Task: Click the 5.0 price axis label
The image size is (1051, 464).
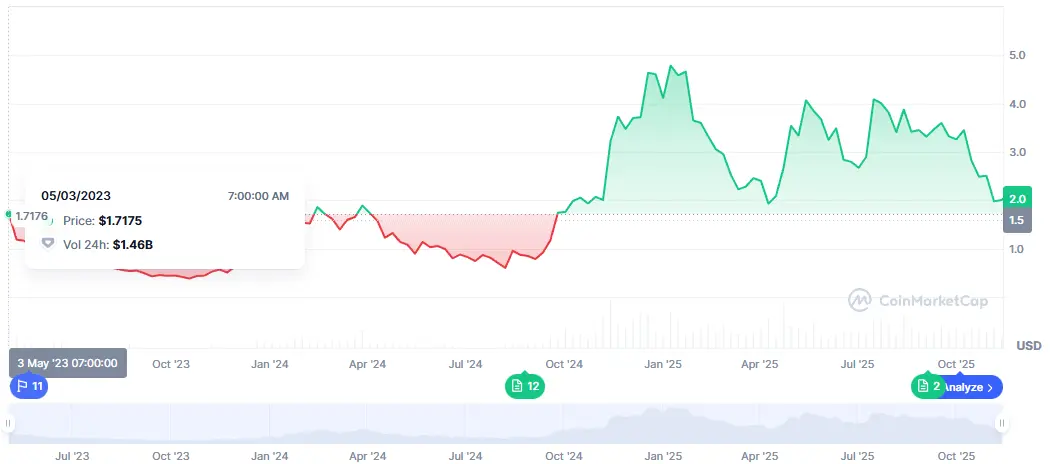Action: 1017,55
